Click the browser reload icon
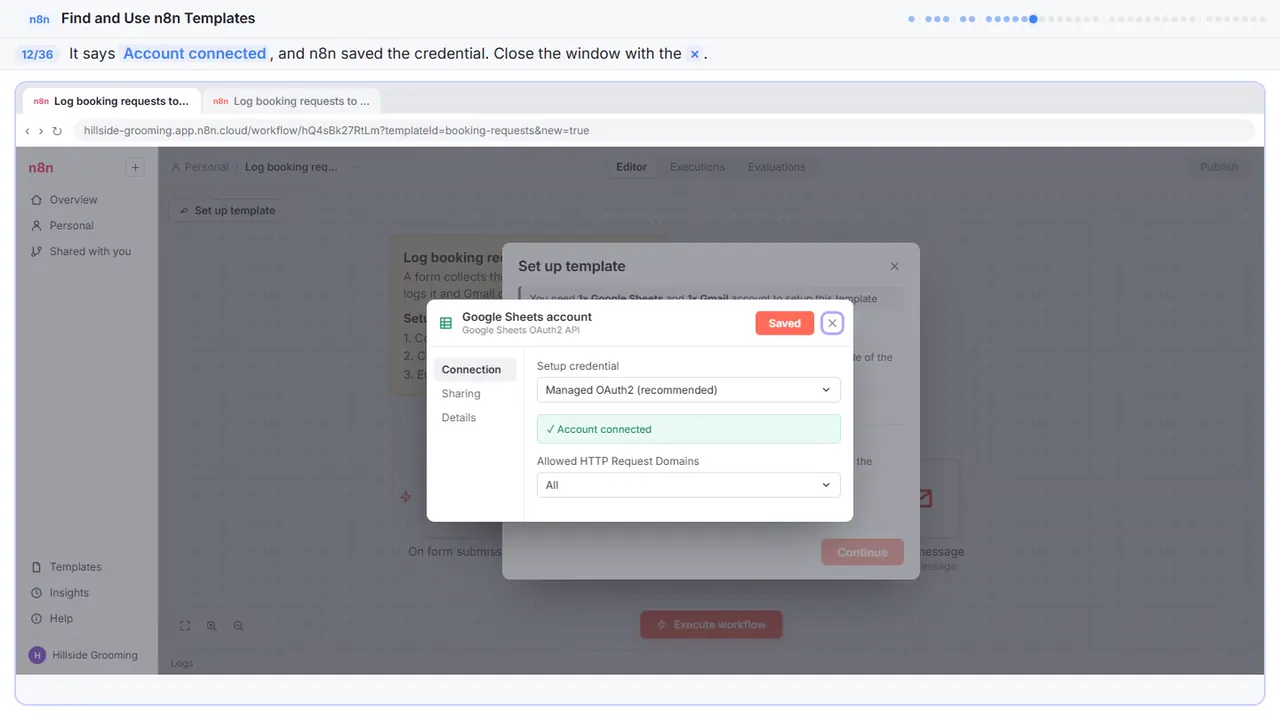The width and height of the screenshot is (1280, 720). click(57, 131)
